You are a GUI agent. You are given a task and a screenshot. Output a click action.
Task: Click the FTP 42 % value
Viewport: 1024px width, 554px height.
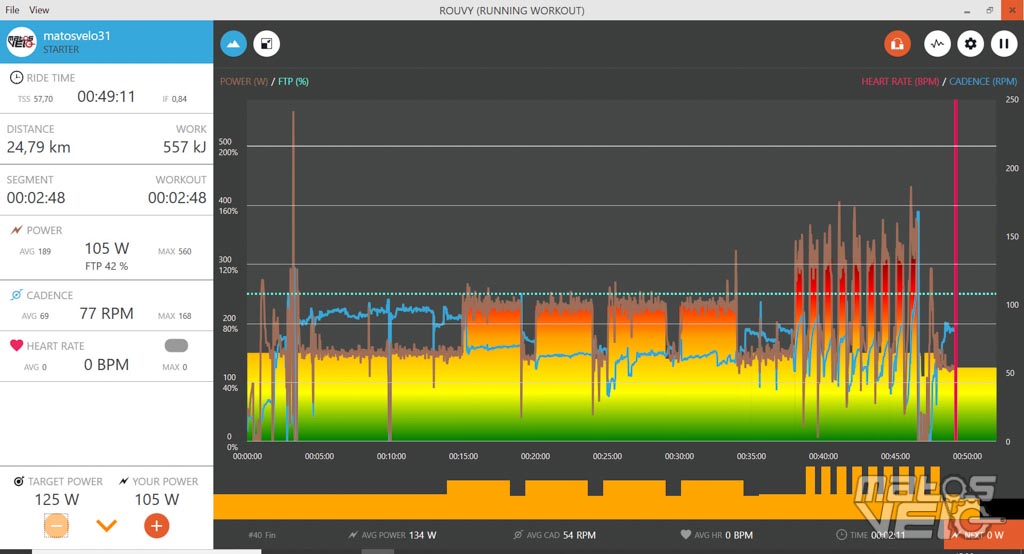coord(106,266)
